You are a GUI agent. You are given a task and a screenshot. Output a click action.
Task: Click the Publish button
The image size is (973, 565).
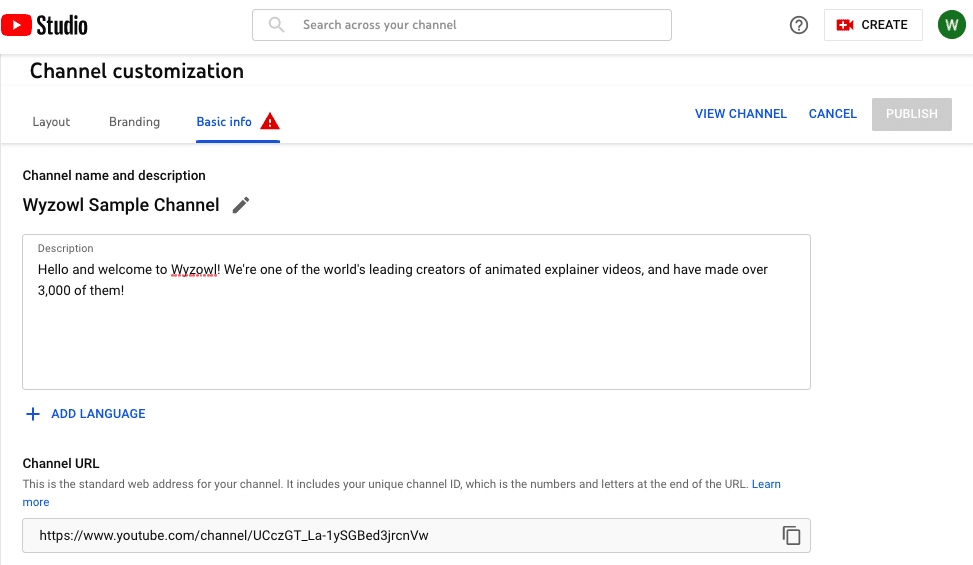pos(912,114)
